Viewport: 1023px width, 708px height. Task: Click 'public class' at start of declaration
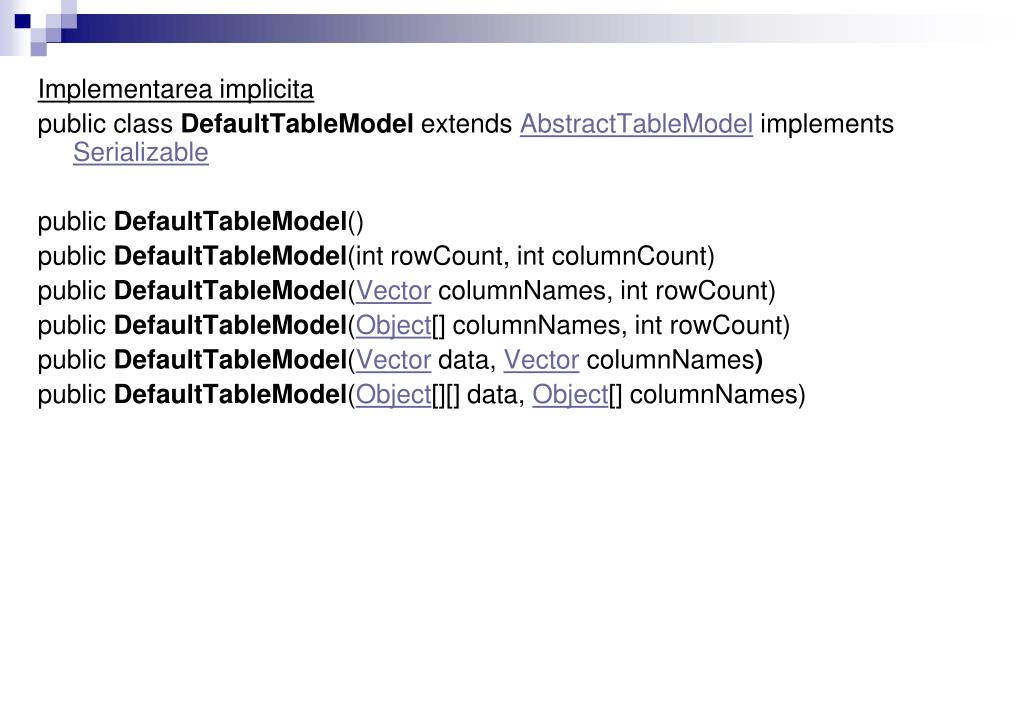105,124
